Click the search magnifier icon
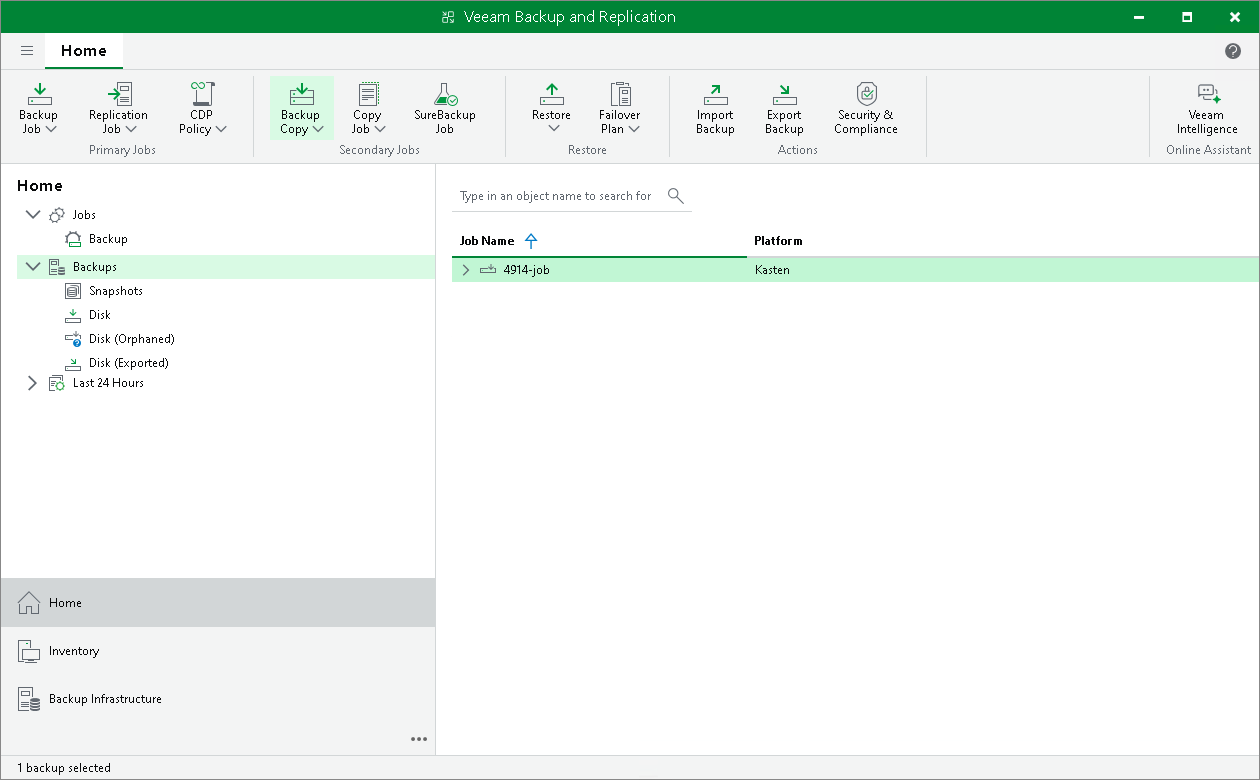This screenshot has width=1260, height=780. coord(676,196)
